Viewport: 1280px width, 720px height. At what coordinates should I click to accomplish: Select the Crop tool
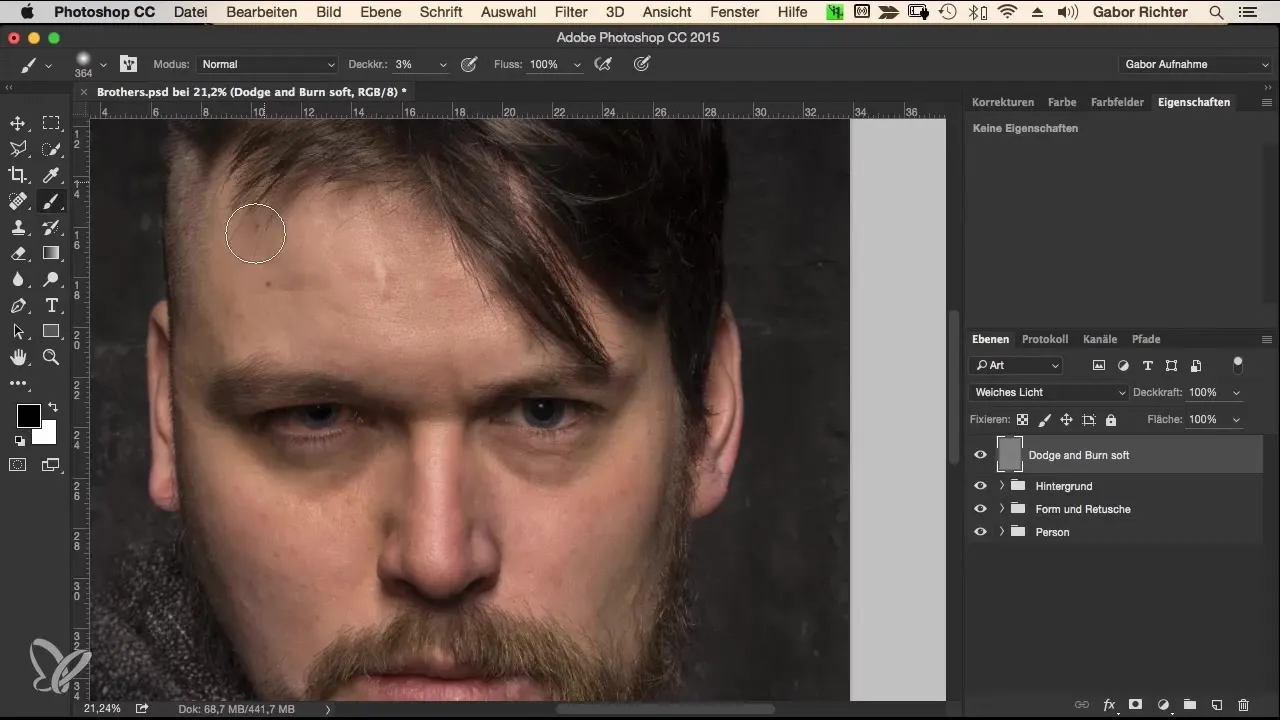tap(18, 175)
